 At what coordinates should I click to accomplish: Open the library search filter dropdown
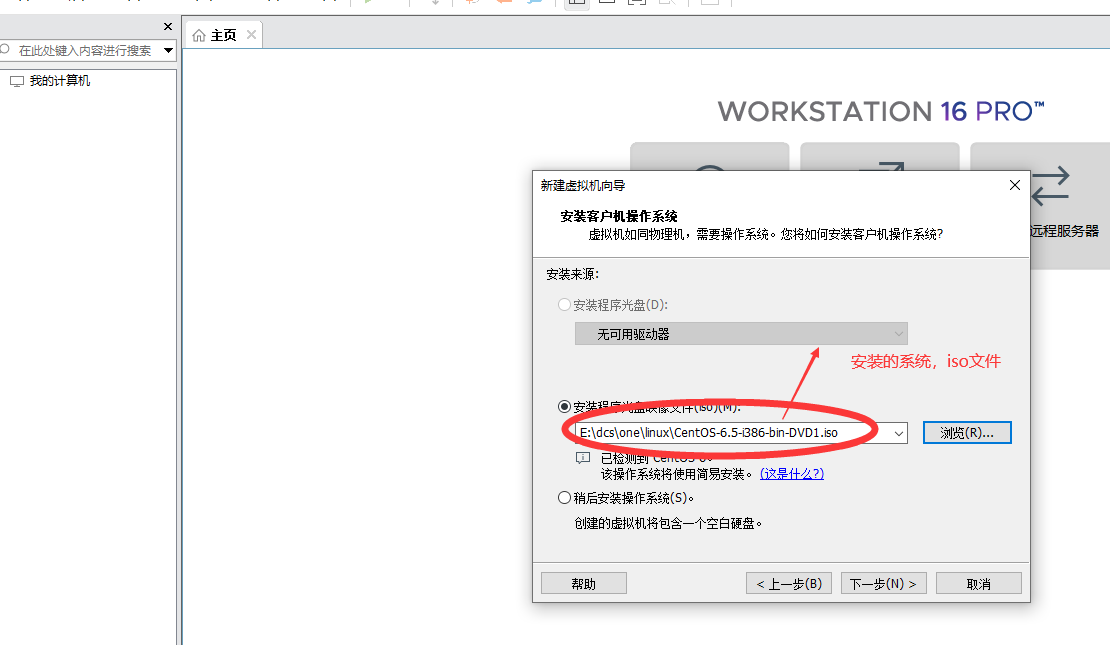[x=168, y=50]
